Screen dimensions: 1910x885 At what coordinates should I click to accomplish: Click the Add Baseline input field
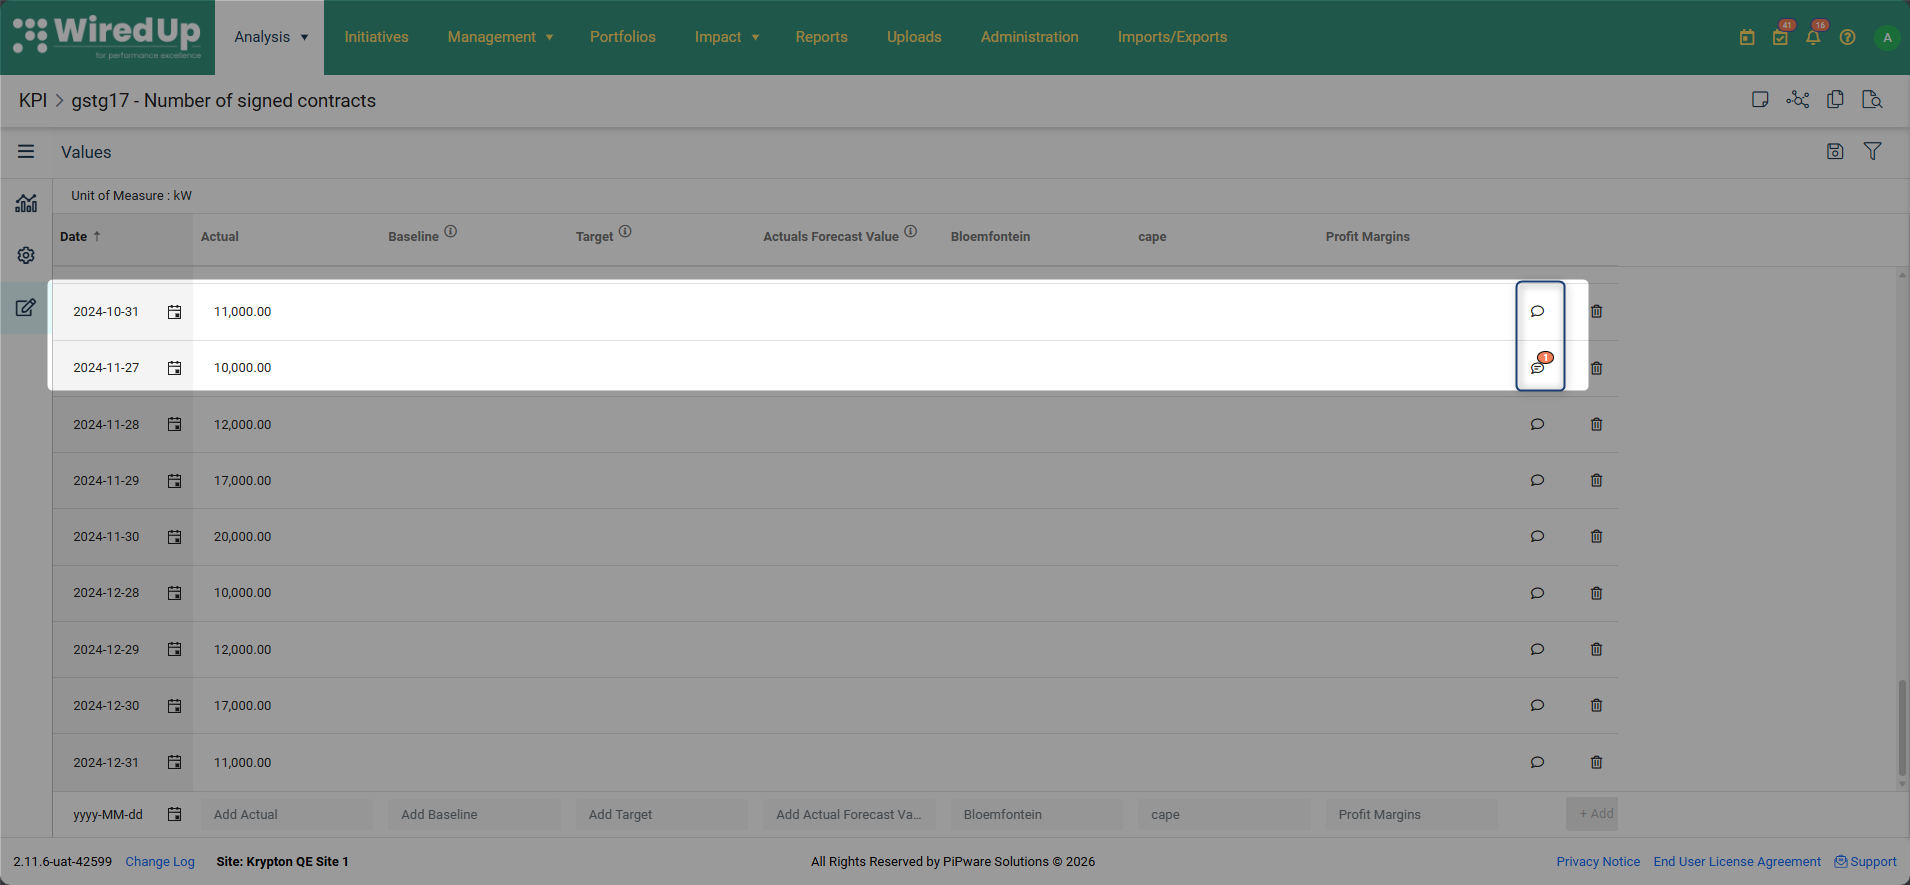[x=474, y=814]
